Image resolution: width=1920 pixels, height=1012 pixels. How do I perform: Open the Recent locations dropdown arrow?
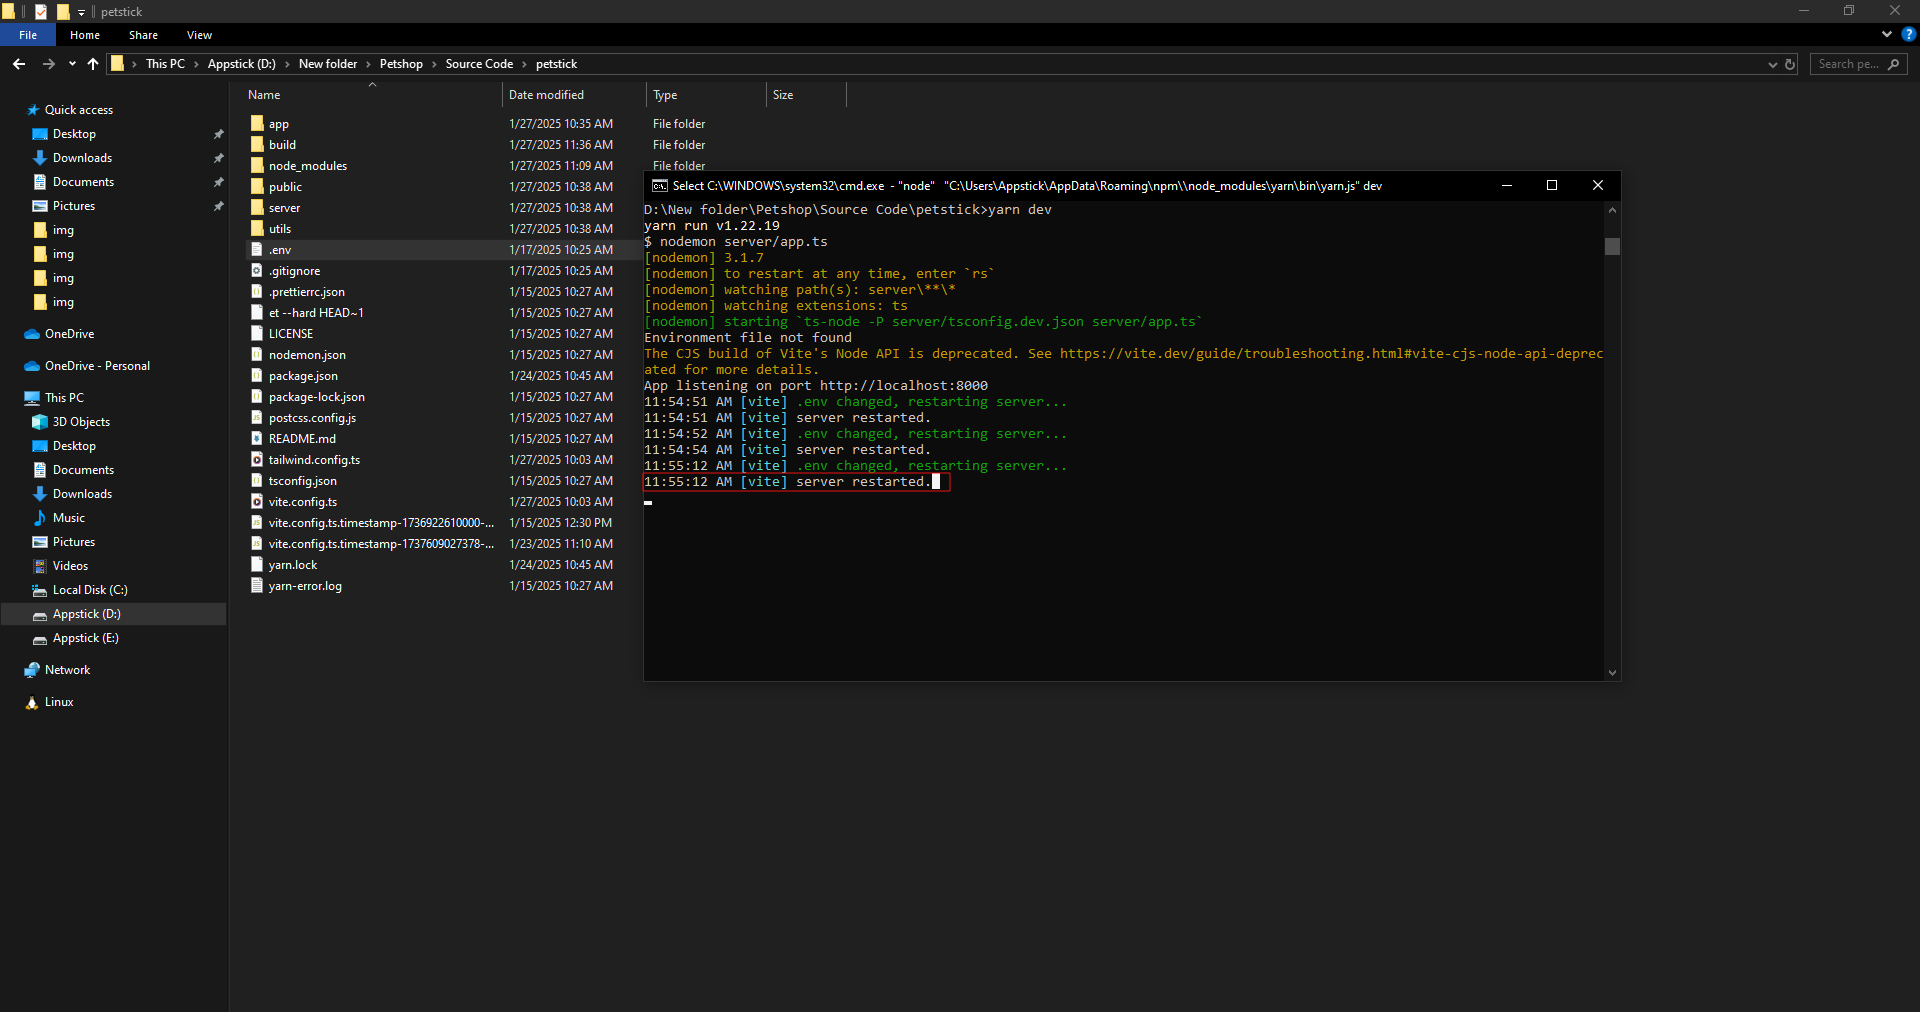pos(72,64)
